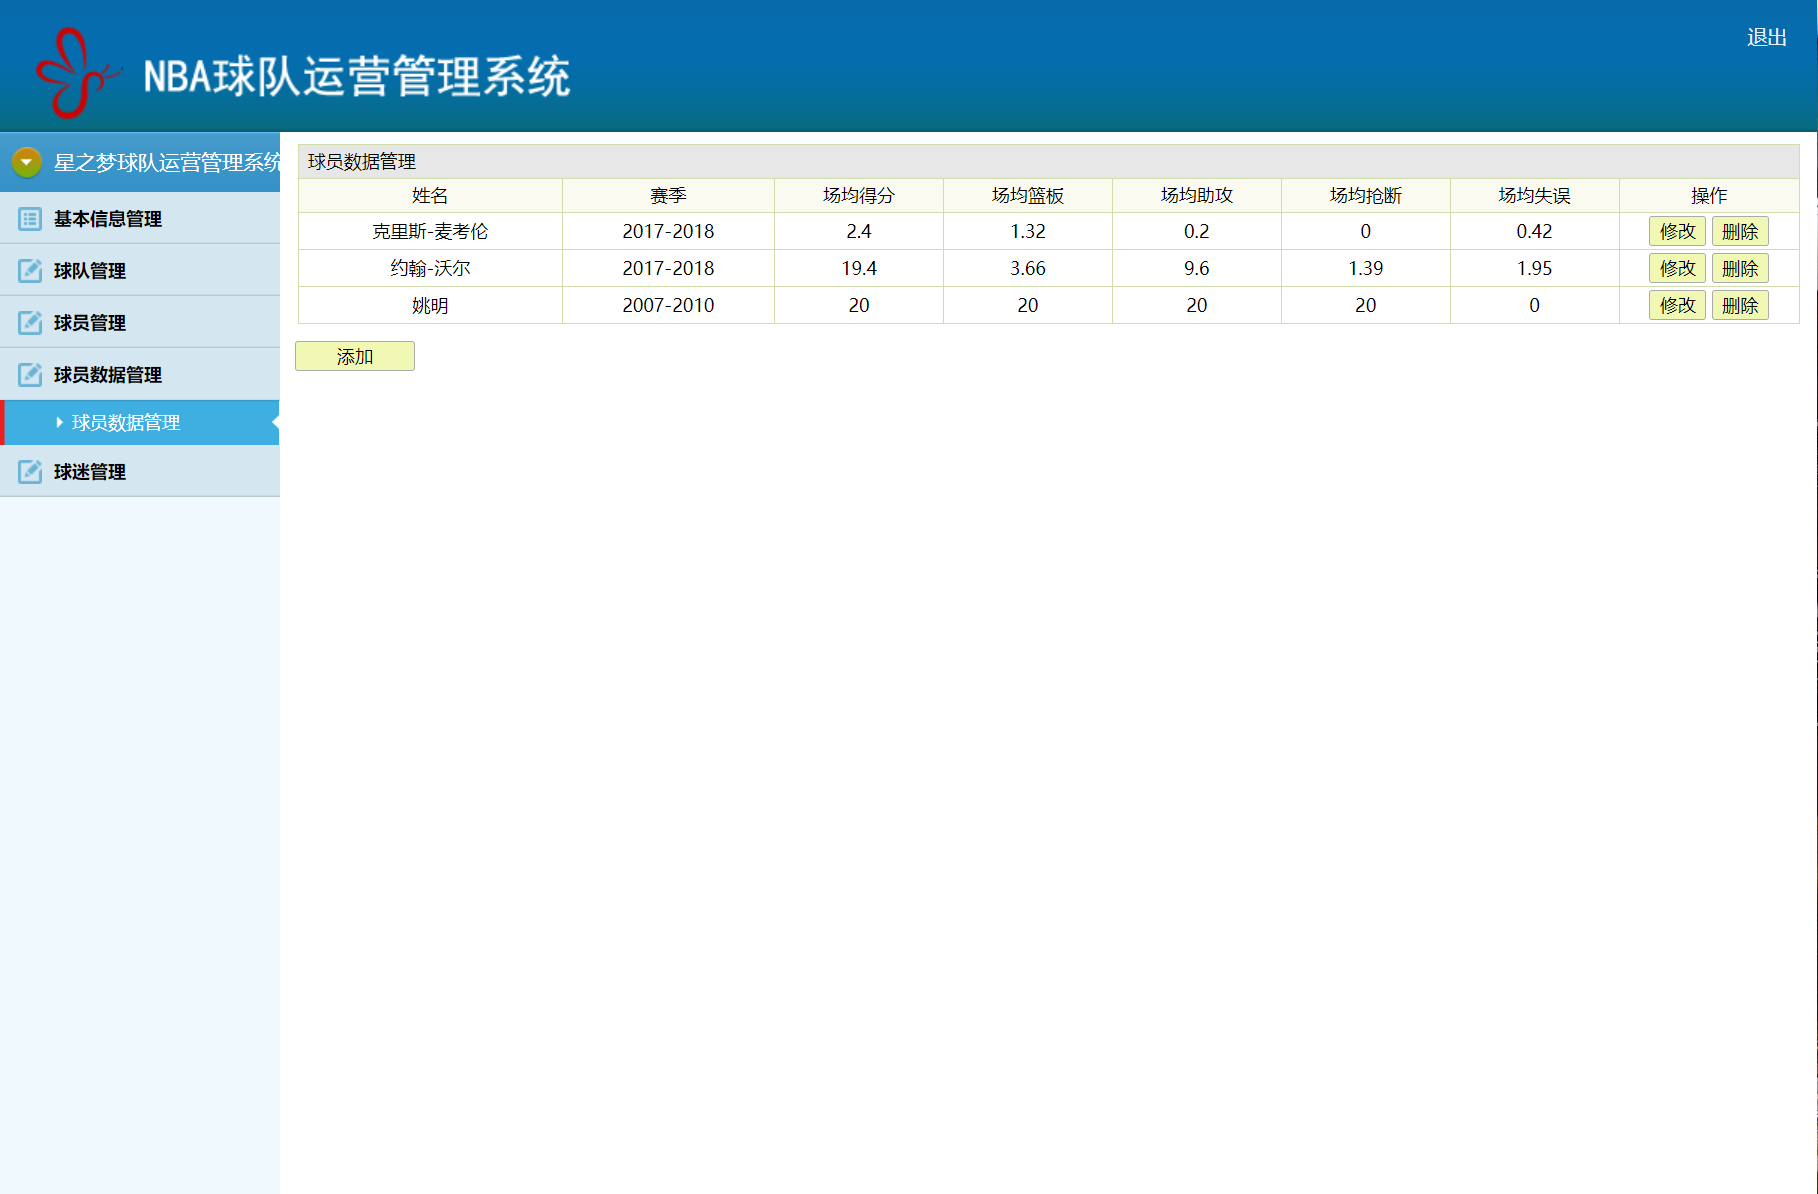Click the green circle icon beside 星之梦球队运营管理系统

tap(24, 161)
